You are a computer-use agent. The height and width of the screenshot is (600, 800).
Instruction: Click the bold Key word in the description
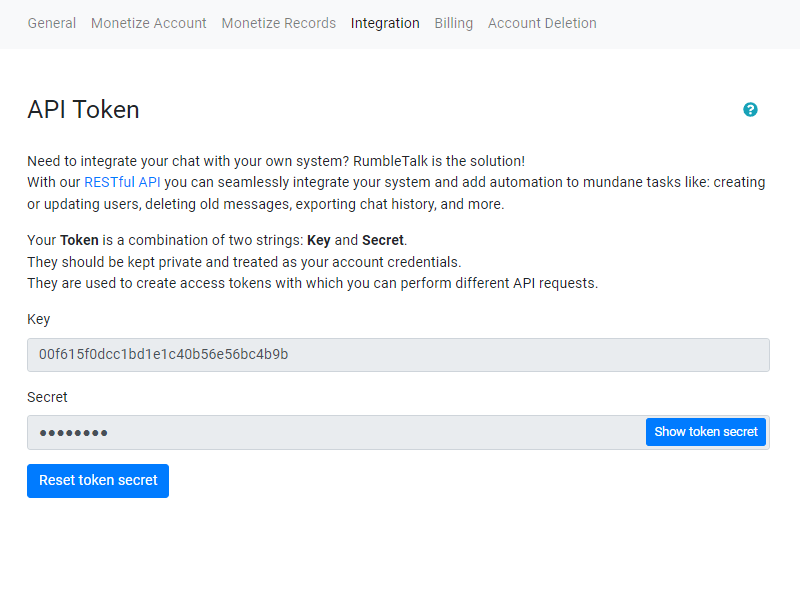click(318, 240)
